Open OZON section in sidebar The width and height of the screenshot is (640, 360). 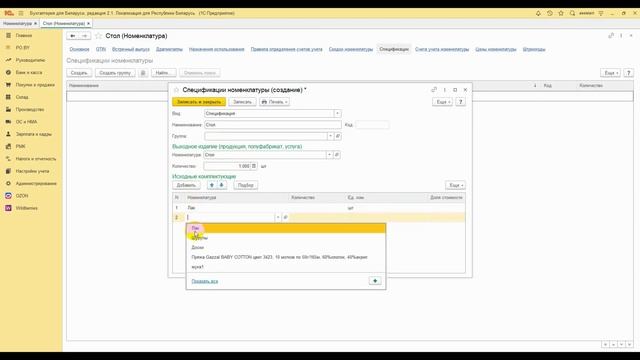(22, 196)
